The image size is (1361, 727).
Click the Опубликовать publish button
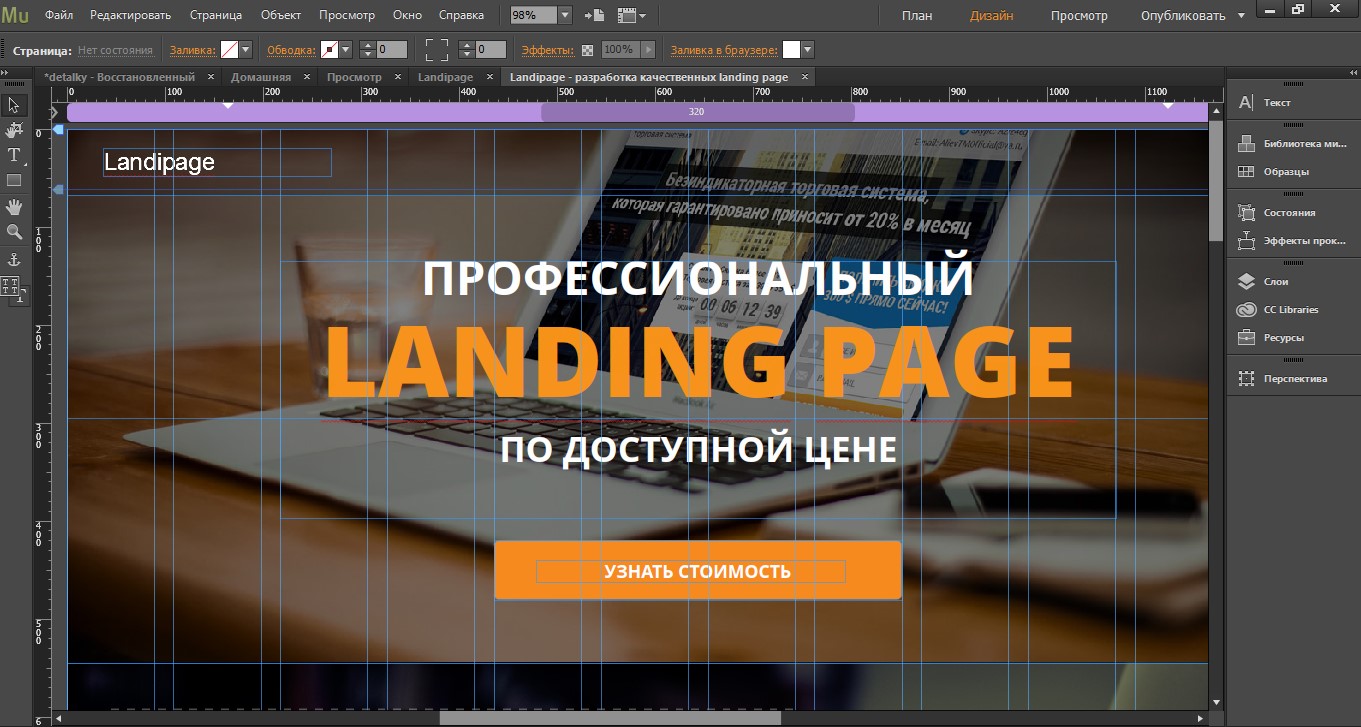pos(1183,15)
